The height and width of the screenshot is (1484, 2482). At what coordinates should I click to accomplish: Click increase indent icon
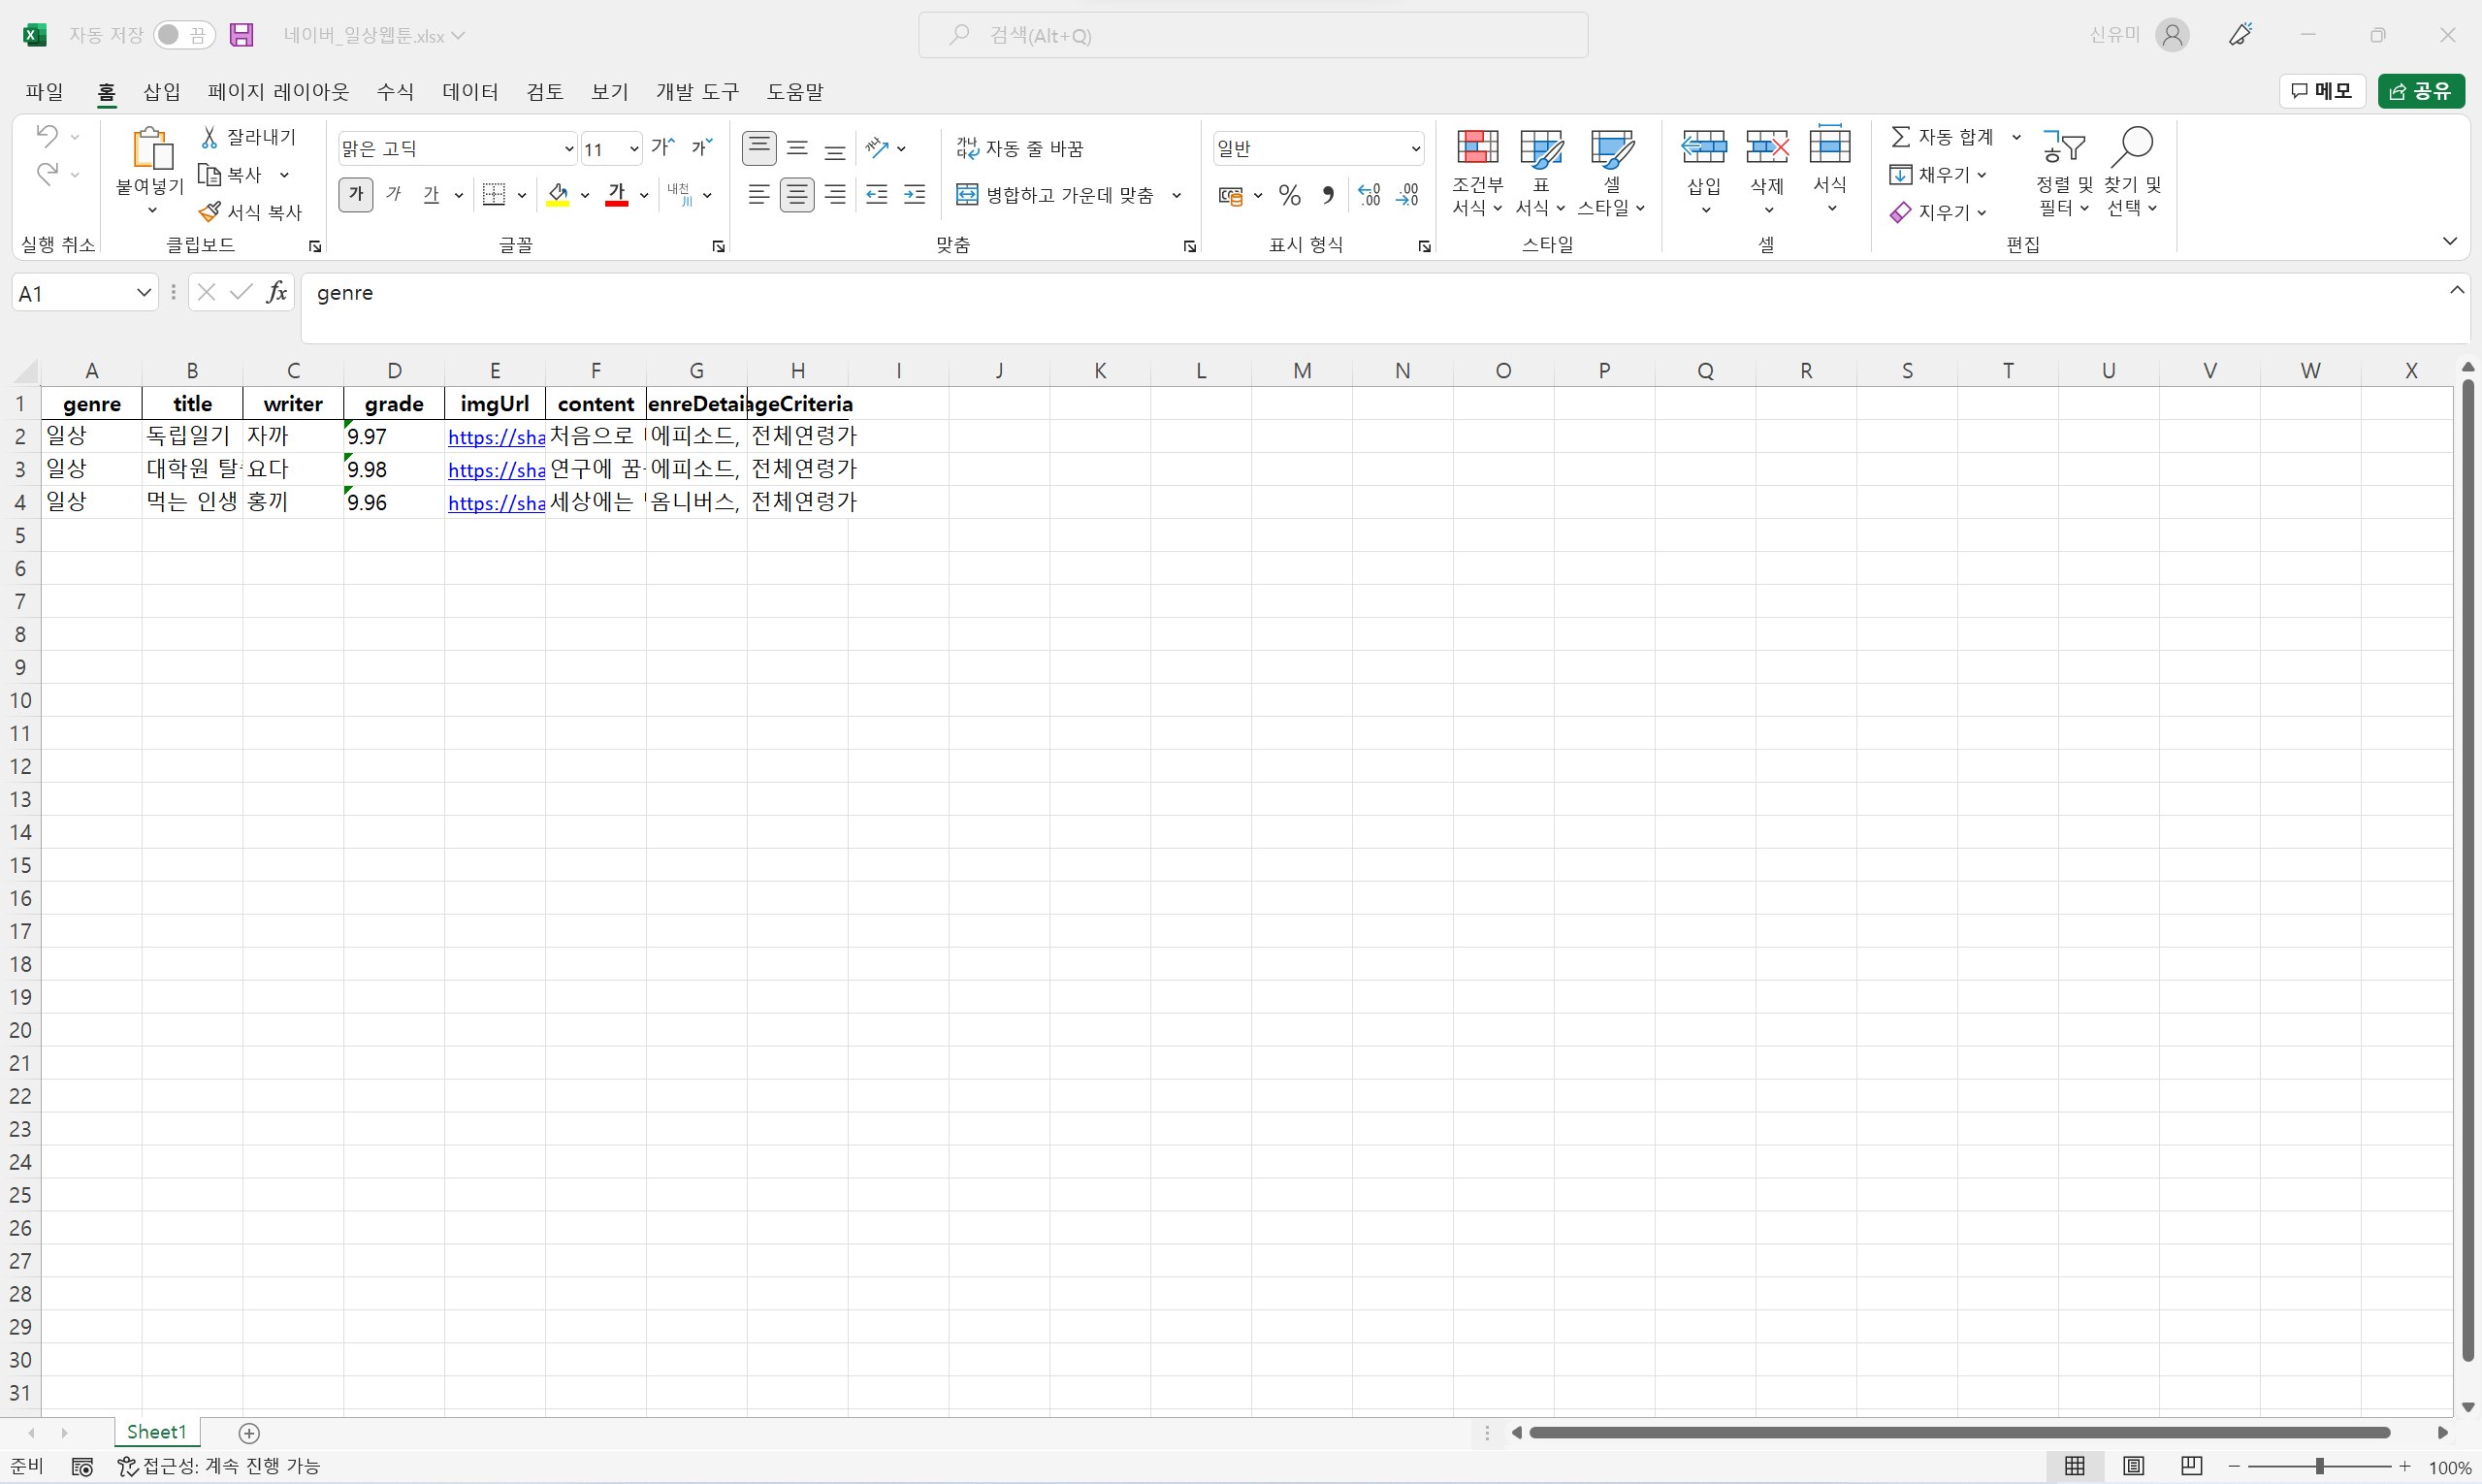coord(915,194)
